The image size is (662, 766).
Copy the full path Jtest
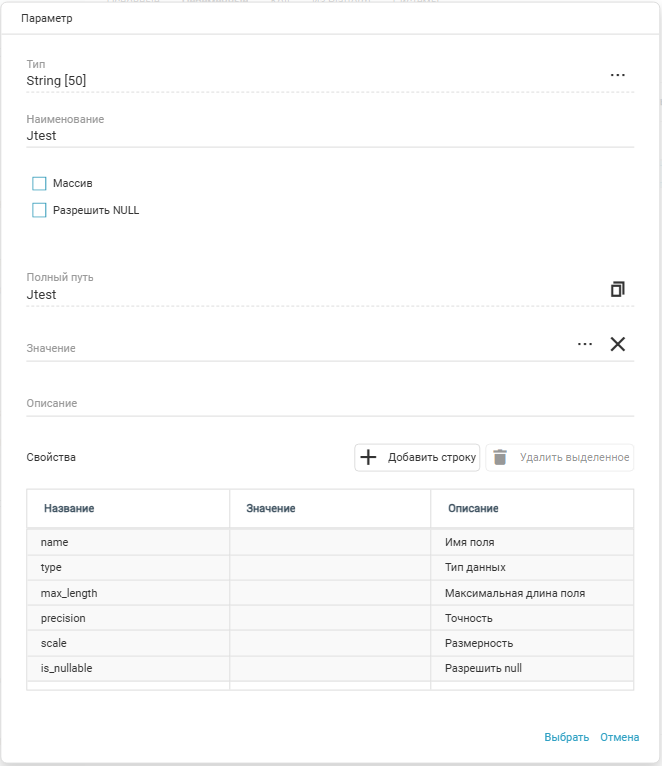617,289
